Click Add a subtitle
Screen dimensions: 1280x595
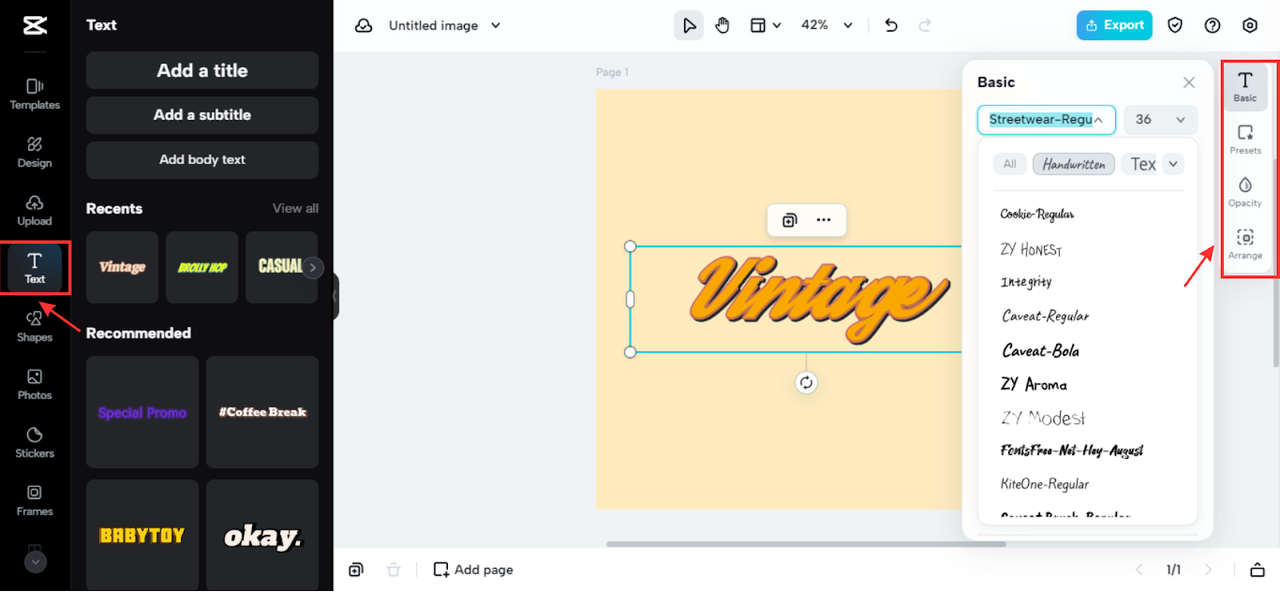pos(202,115)
